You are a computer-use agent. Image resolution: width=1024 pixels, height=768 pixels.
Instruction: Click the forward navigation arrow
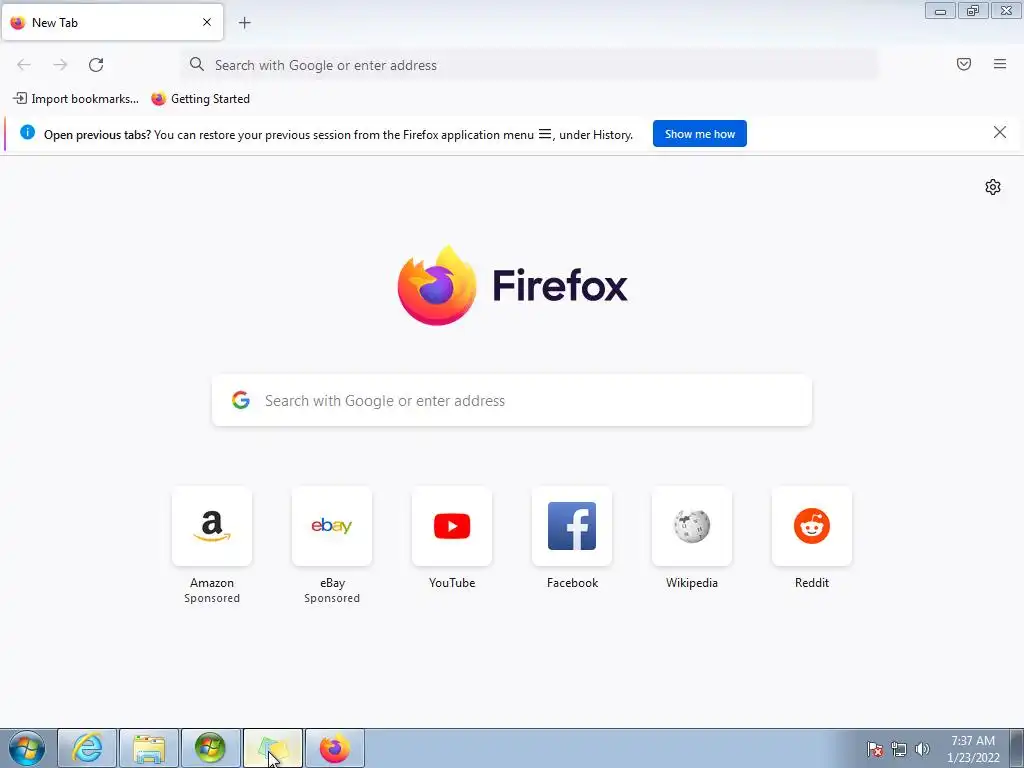tap(60, 65)
